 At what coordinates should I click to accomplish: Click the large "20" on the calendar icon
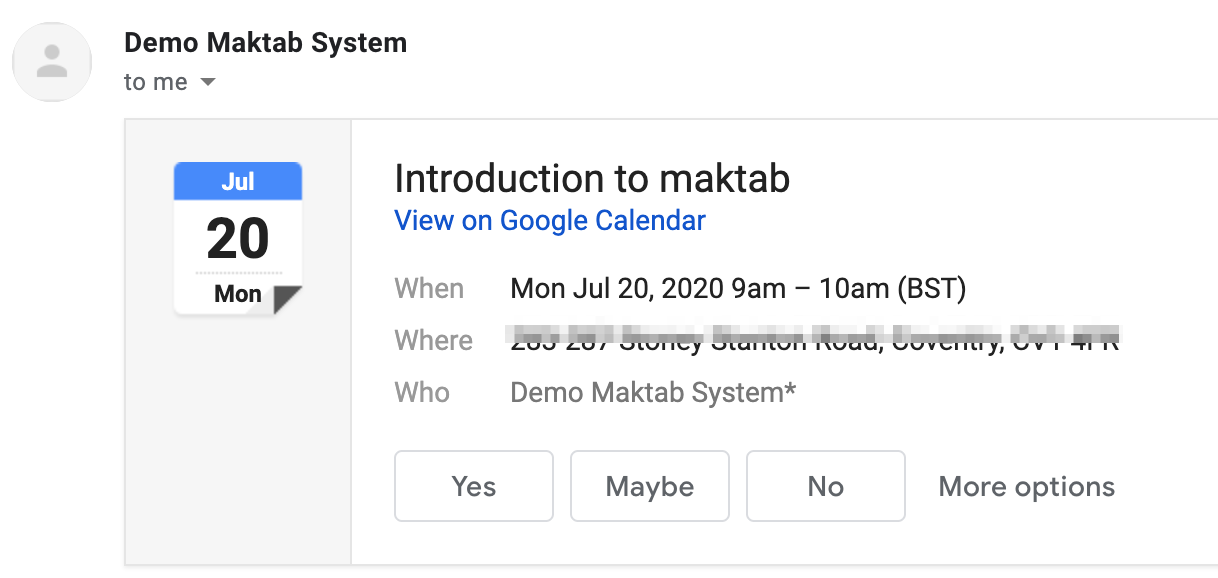click(x=238, y=238)
